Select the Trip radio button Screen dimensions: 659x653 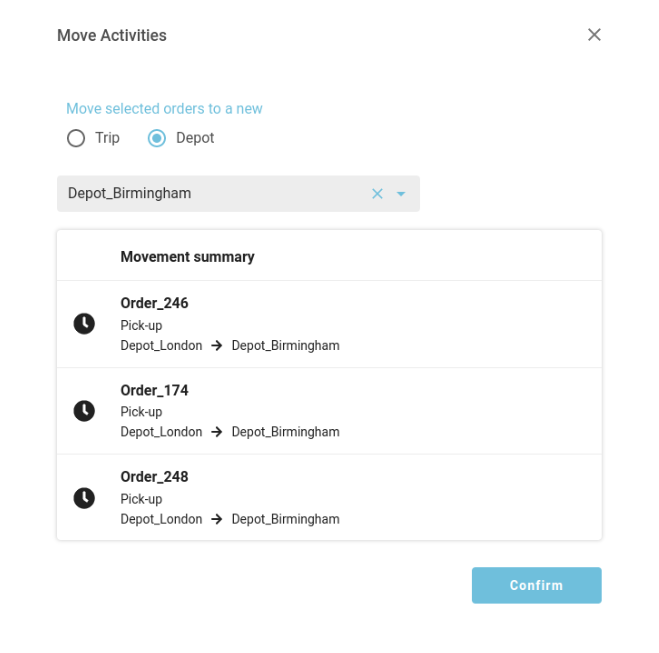tap(76, 139)
